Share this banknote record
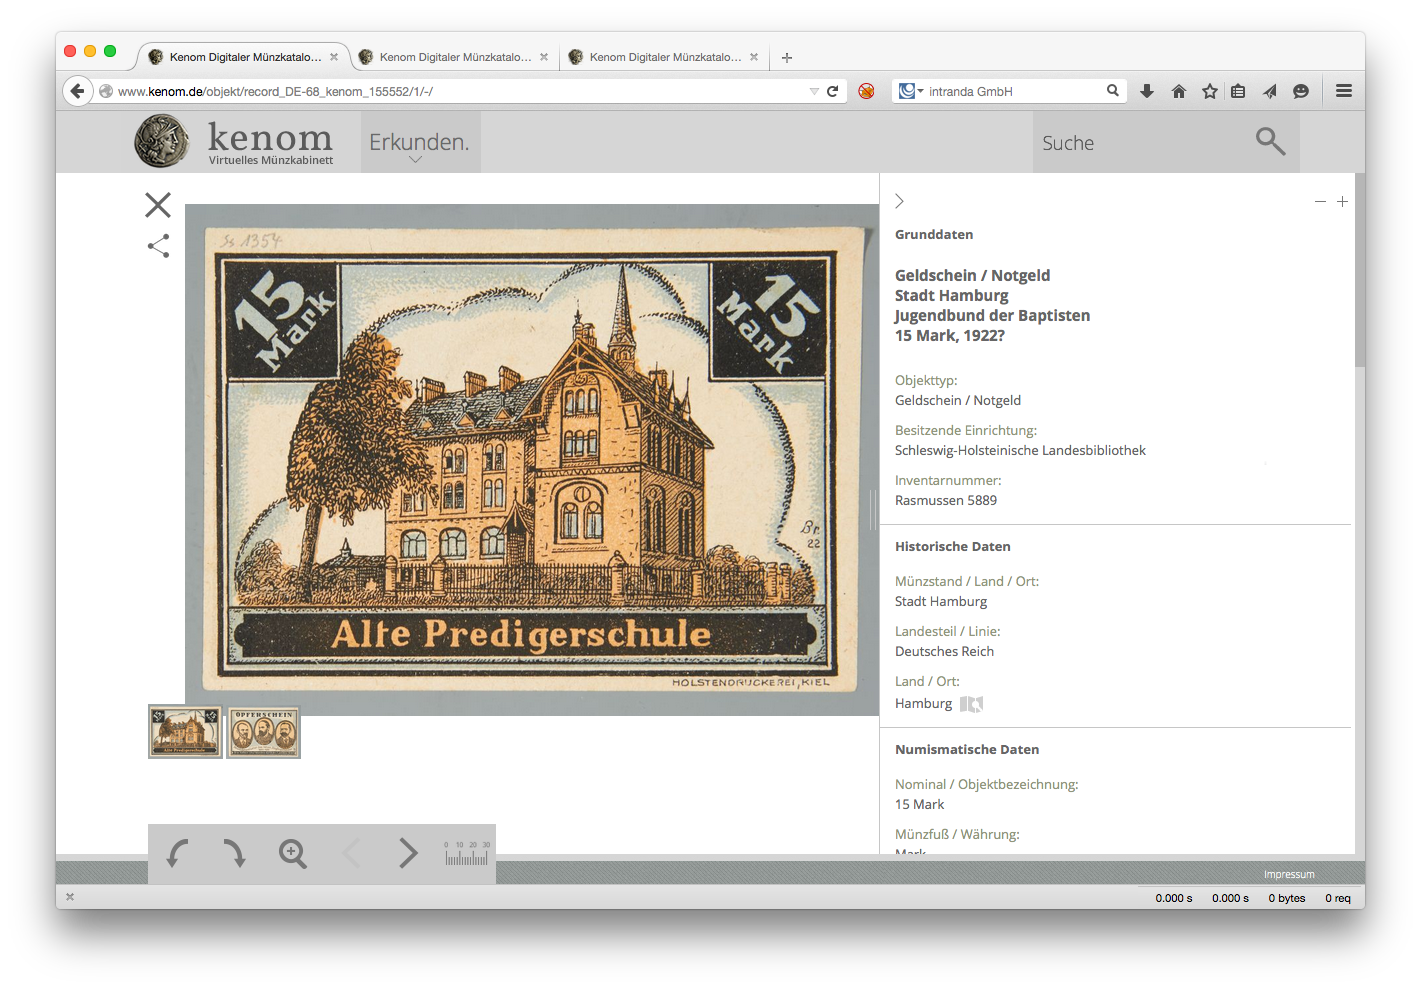 coord(158,246)
